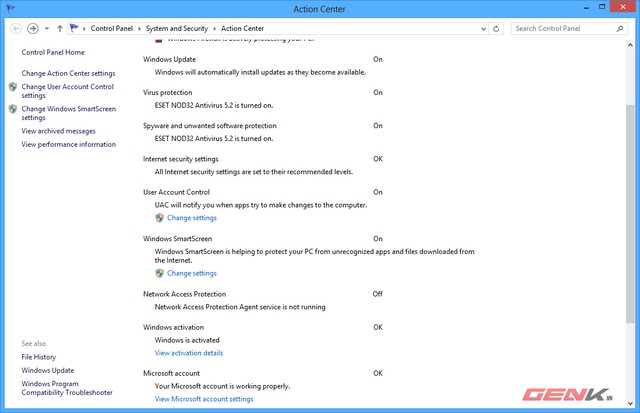Open View Microsoft account settings link
640x413 pixels.
coord(204,399)
